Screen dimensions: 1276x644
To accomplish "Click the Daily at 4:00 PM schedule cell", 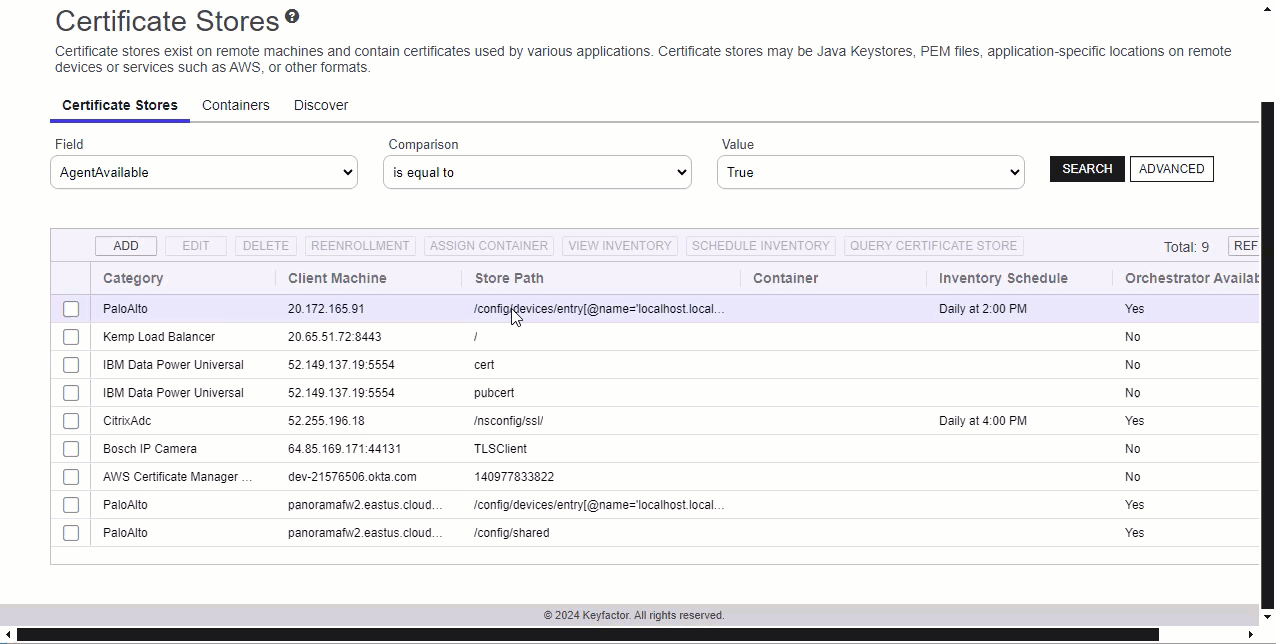I will 983,421.
